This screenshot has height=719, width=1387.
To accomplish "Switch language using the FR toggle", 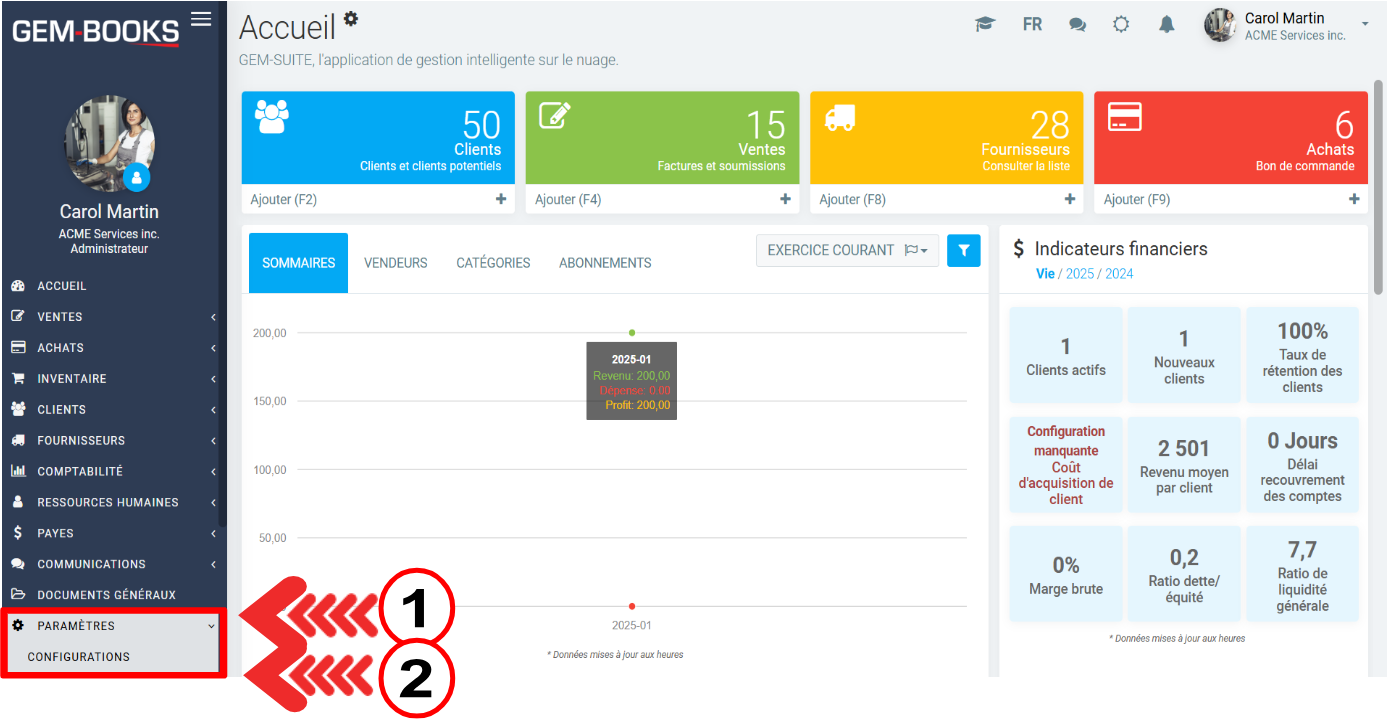I will [1032, 25].
